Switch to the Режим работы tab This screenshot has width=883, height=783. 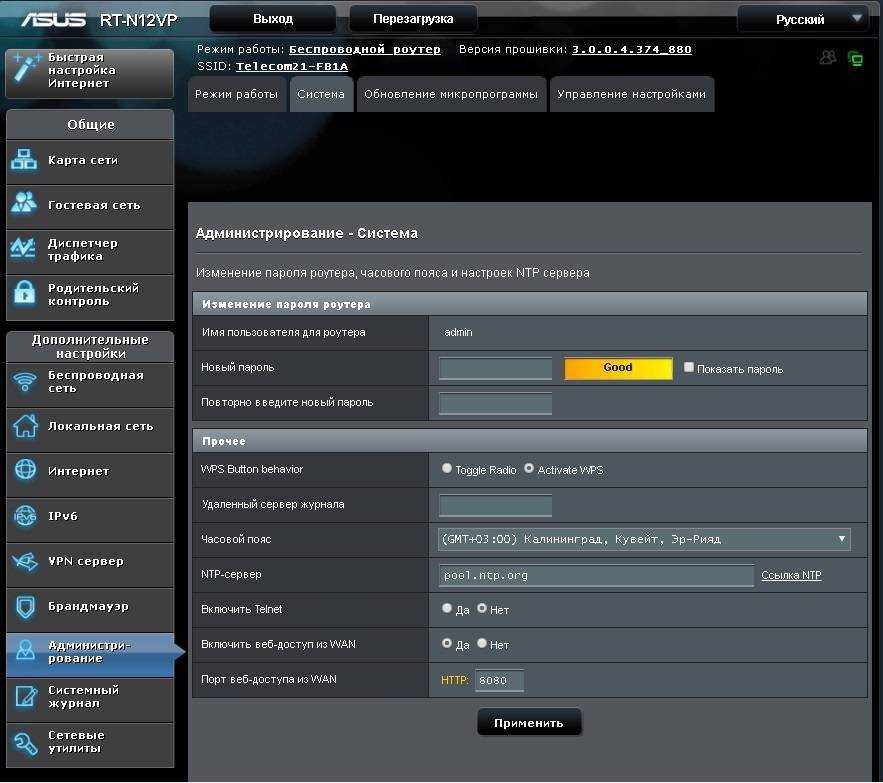[237, 94]
